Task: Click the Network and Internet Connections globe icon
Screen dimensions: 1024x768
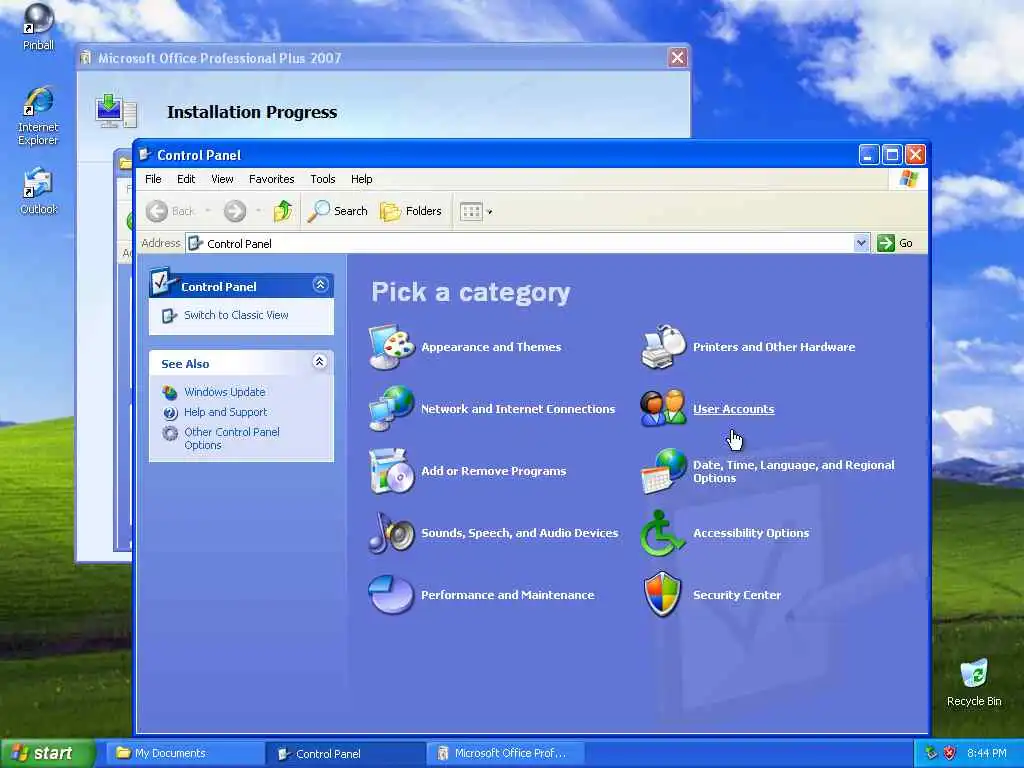Action: pos(391,409)
